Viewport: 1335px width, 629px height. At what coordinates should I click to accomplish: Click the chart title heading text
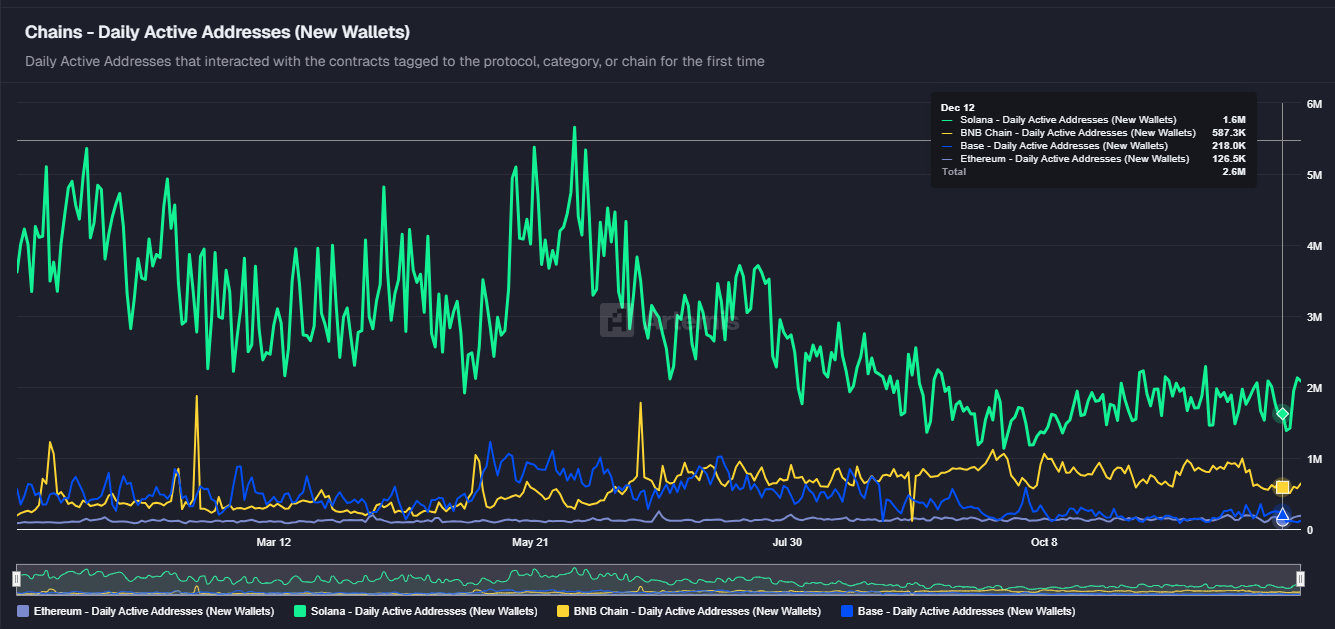point(217,32)
